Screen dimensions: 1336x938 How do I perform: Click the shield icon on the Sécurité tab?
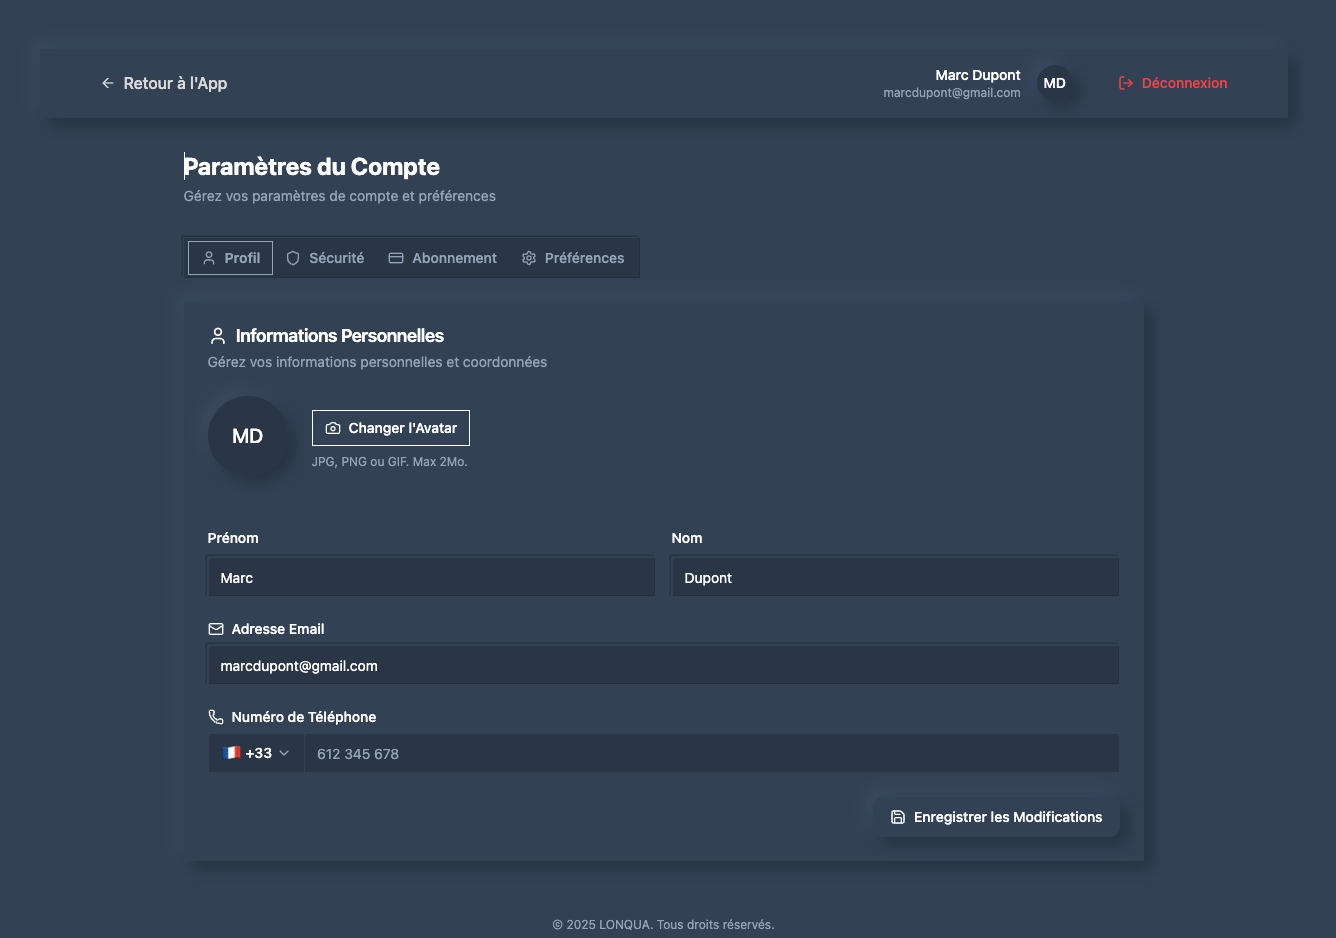(x=293, y=258)
